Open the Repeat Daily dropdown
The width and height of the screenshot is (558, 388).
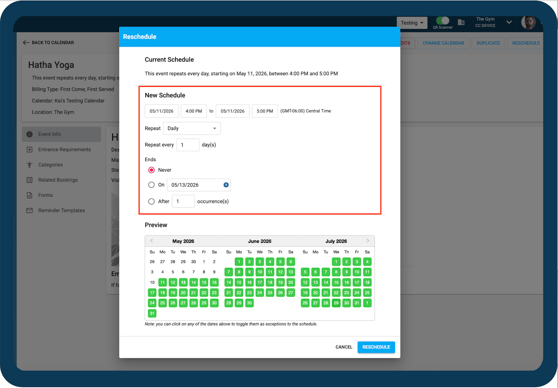click(192, 128)
